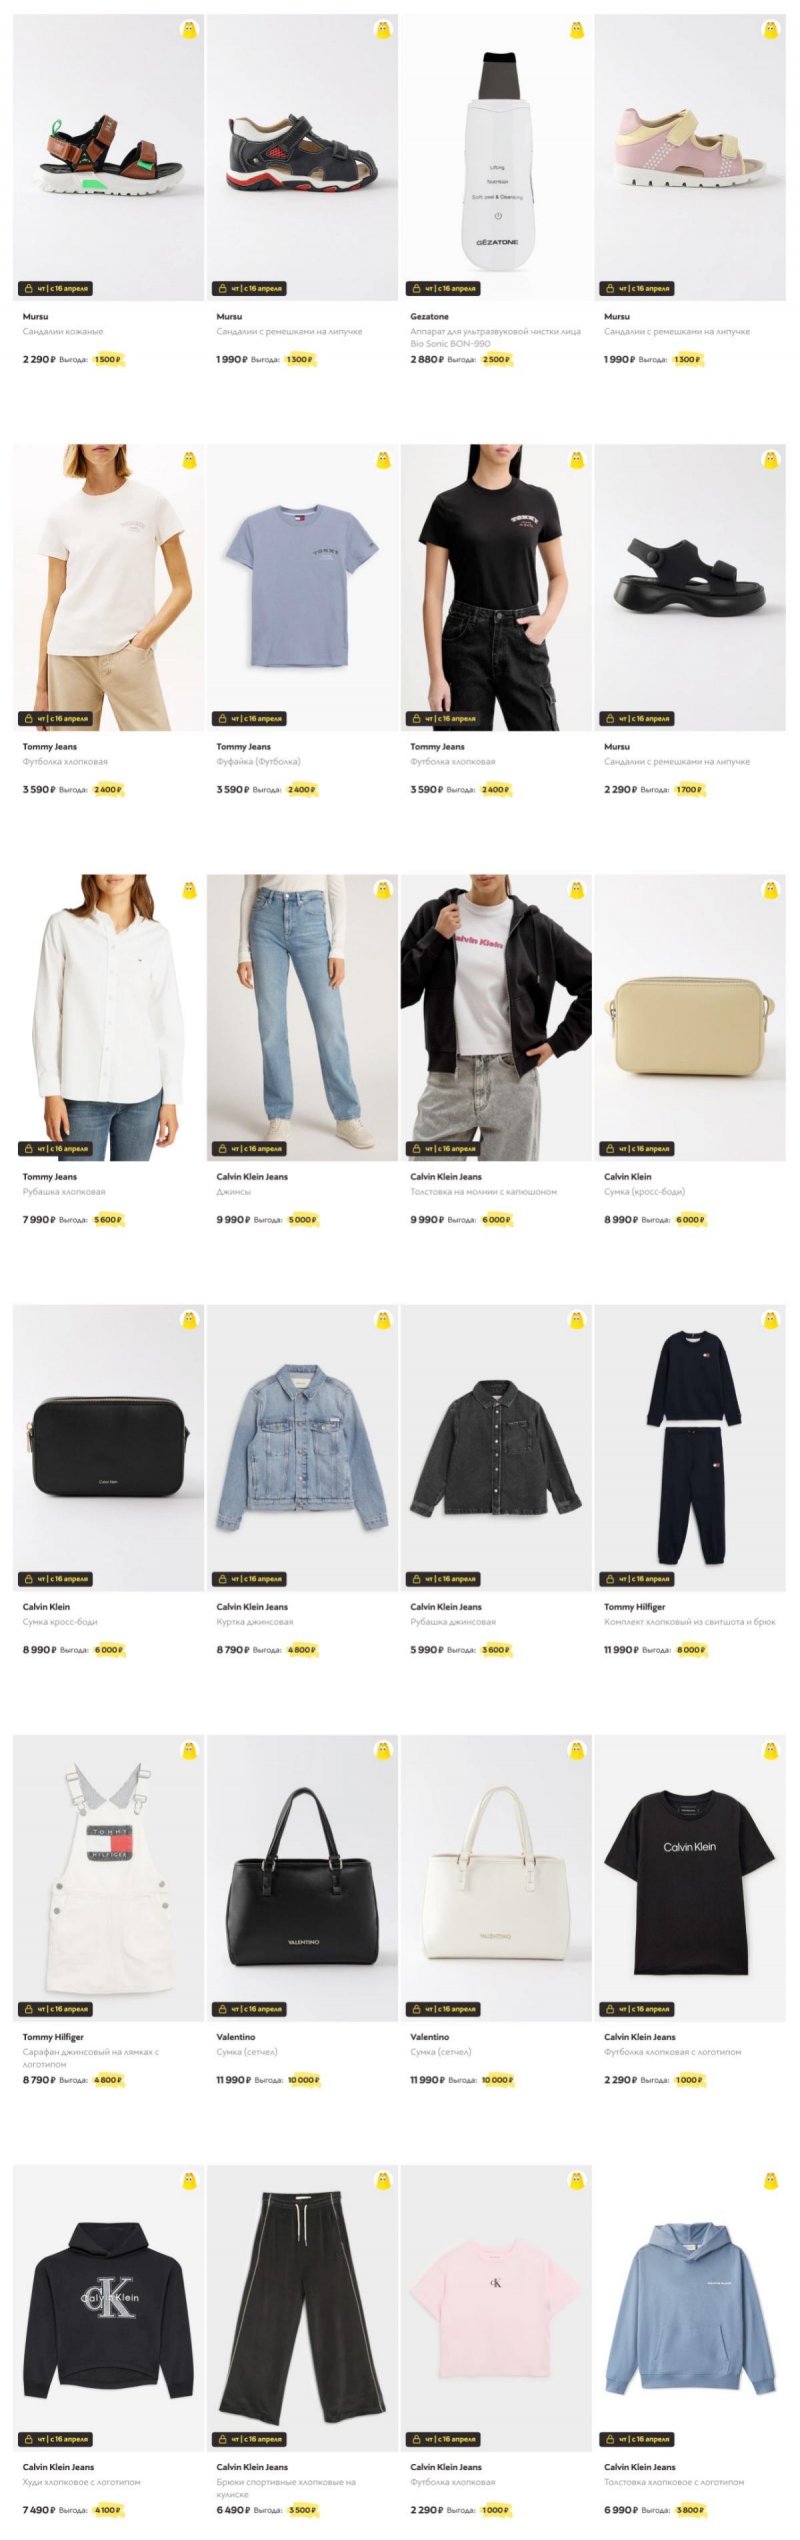Viewport: 800px width, 2540px height.
Task: Click the 7 490 ₽ price of the hoodie
Action: 39,2509
